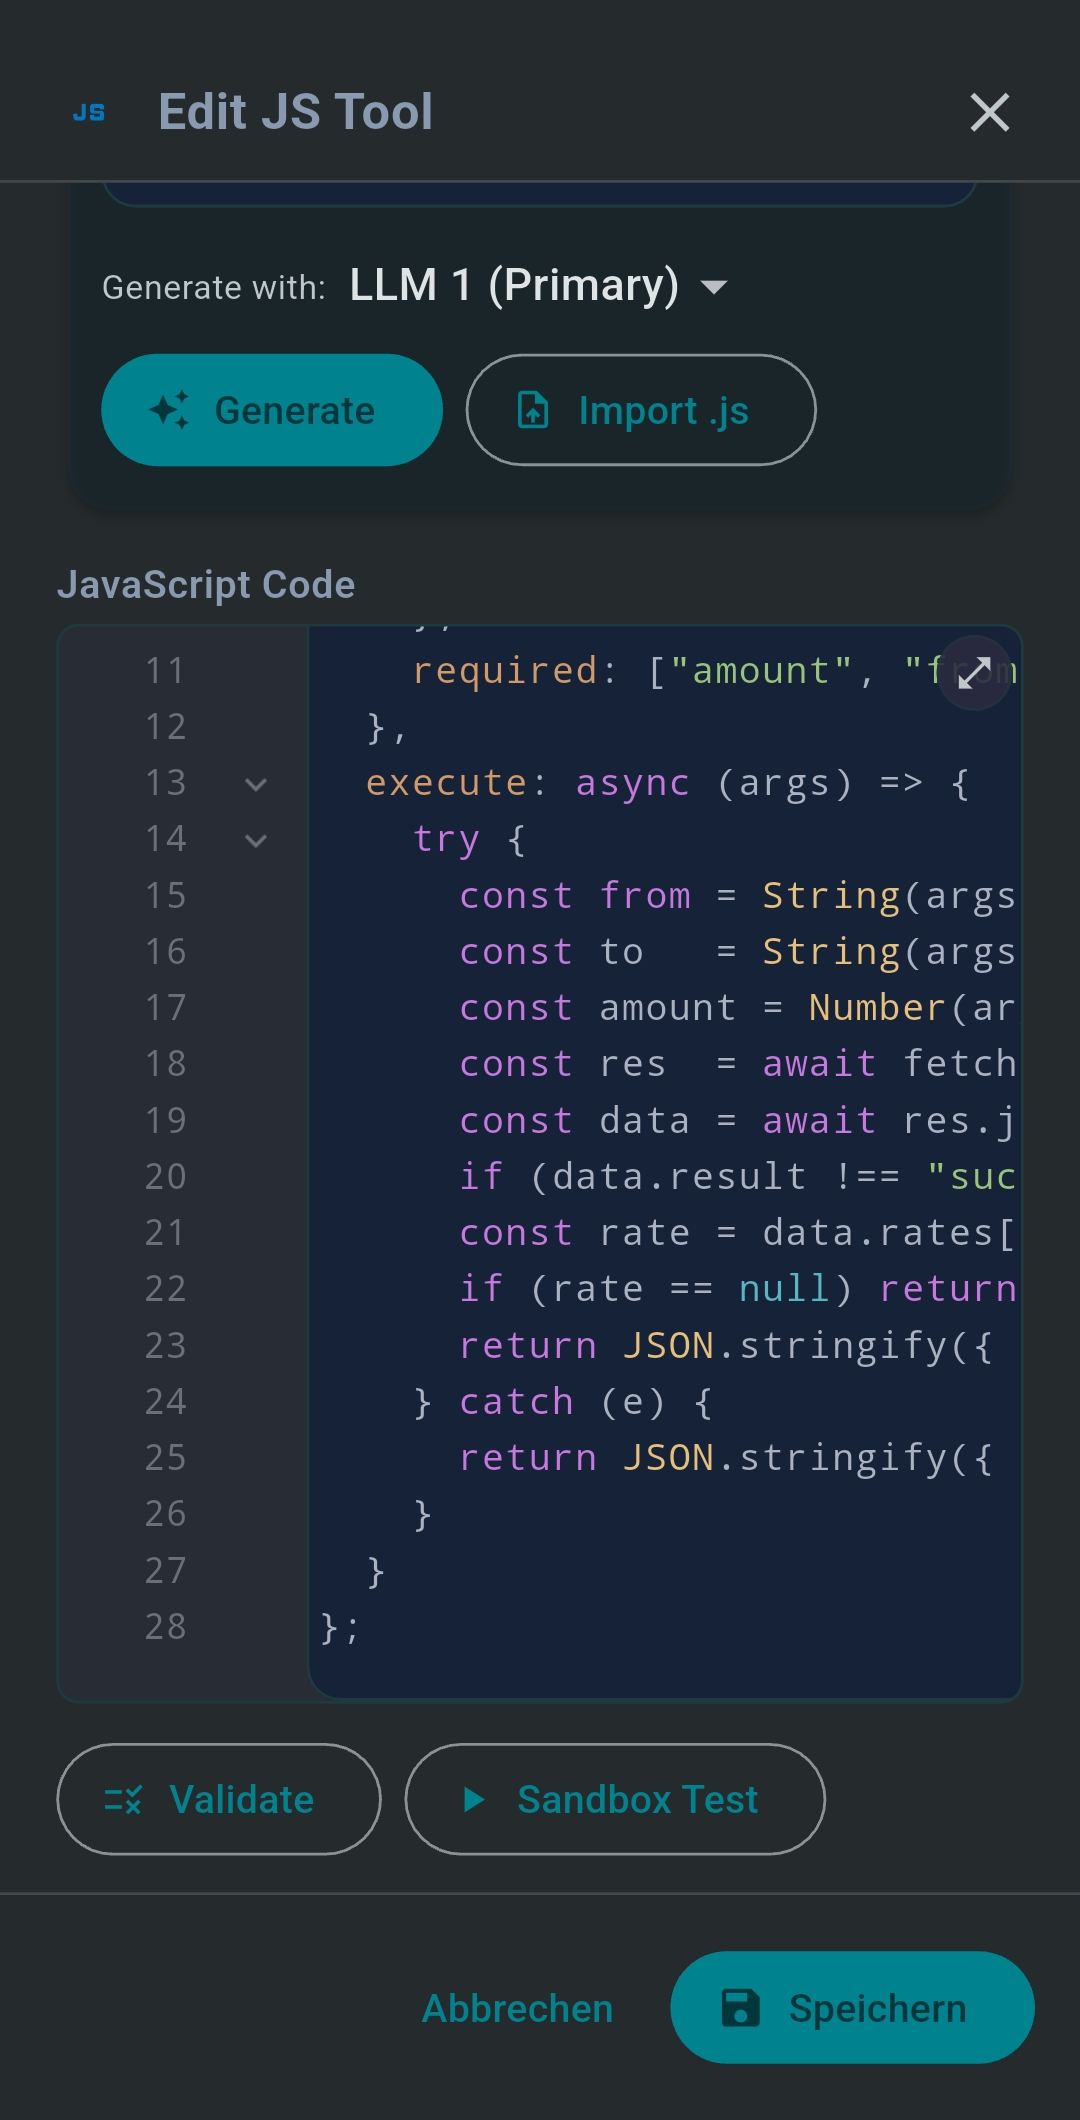Collapse the fold at line 13

[256, 785]
